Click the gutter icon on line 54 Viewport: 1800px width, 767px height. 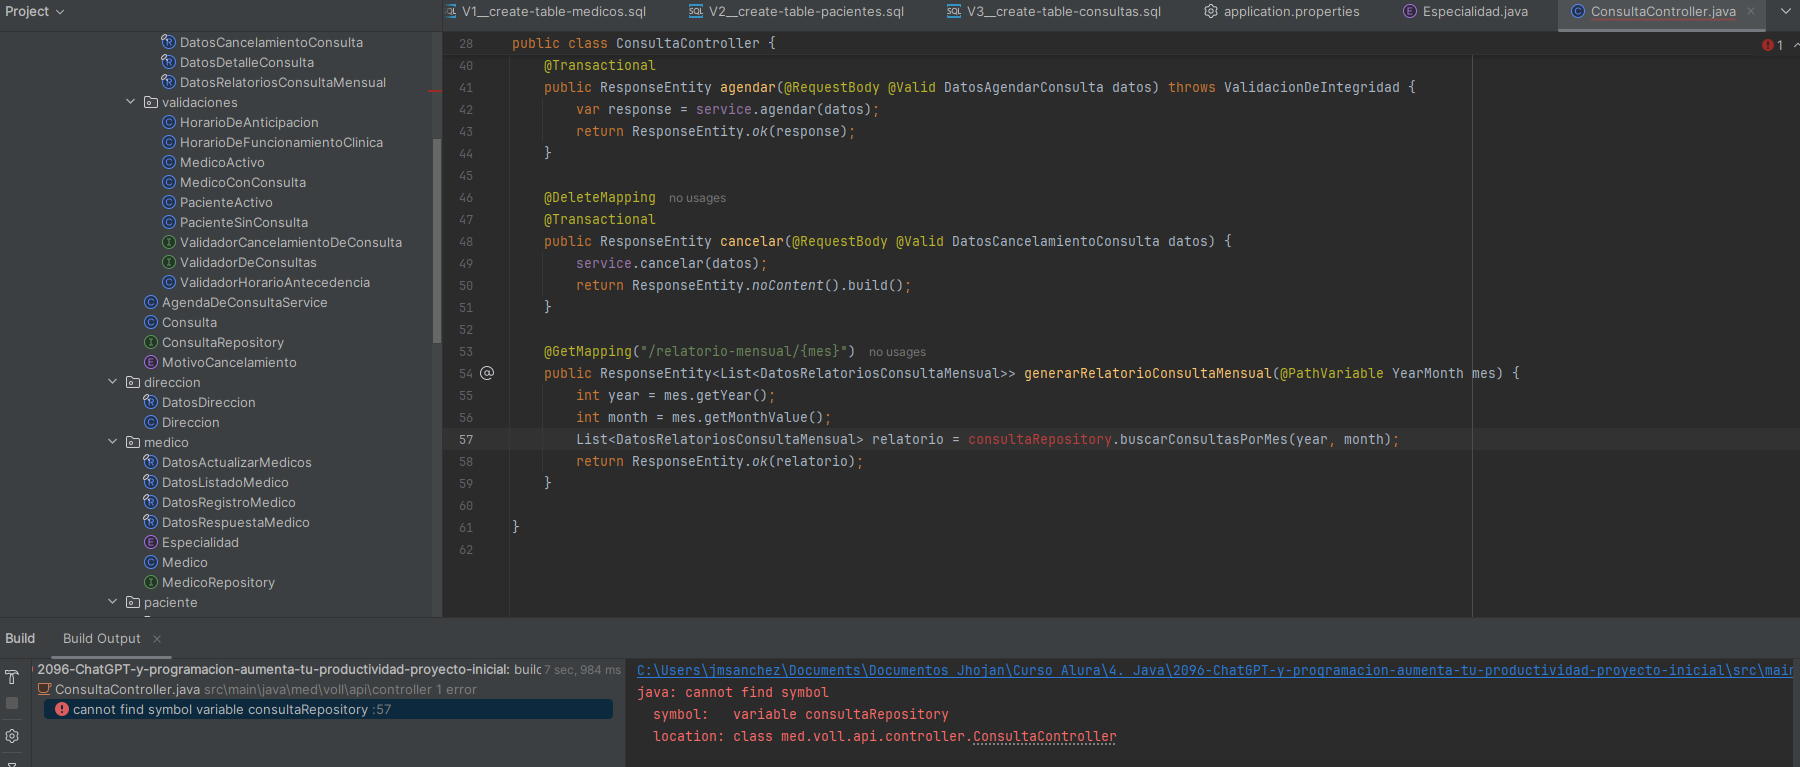pyautogui.click(x=487, y=373)
